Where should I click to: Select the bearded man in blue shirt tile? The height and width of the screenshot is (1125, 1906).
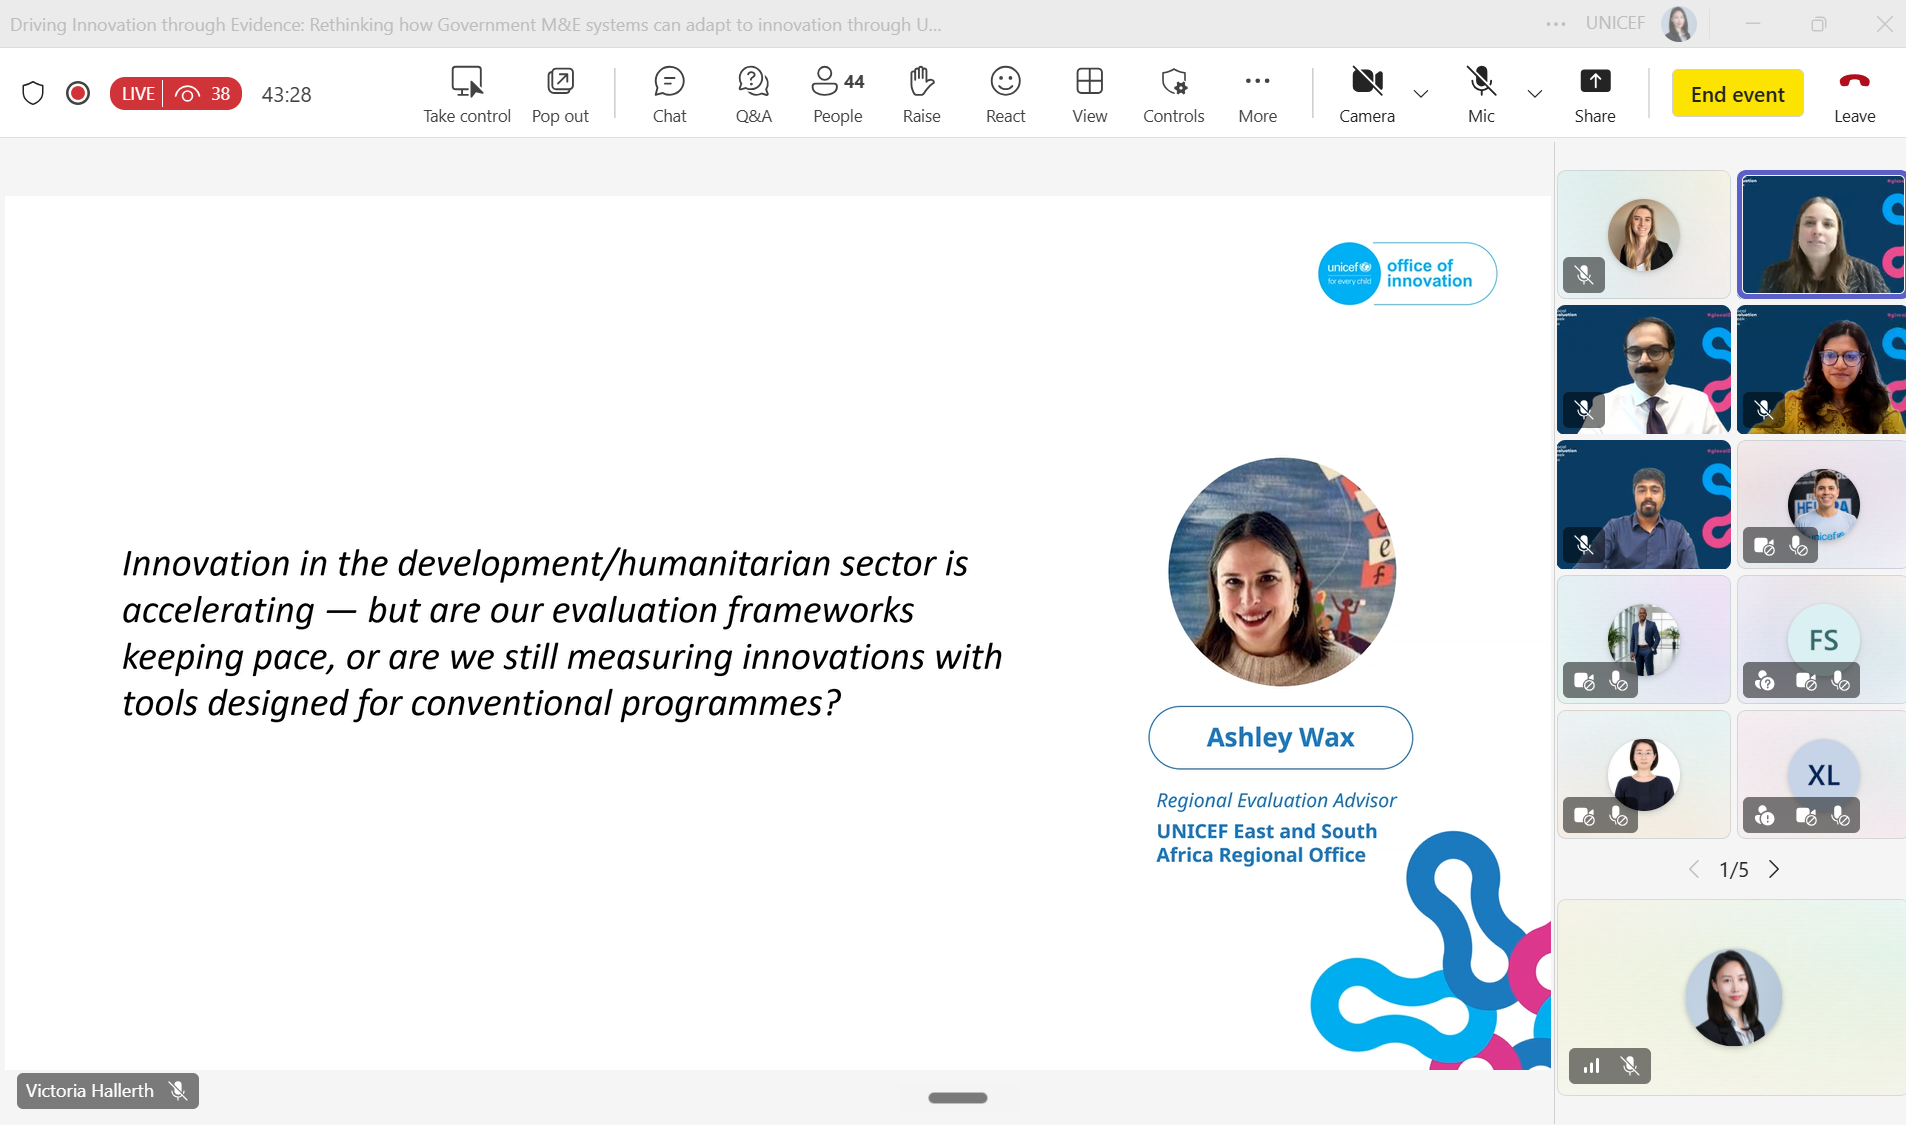pos(1643,504)
